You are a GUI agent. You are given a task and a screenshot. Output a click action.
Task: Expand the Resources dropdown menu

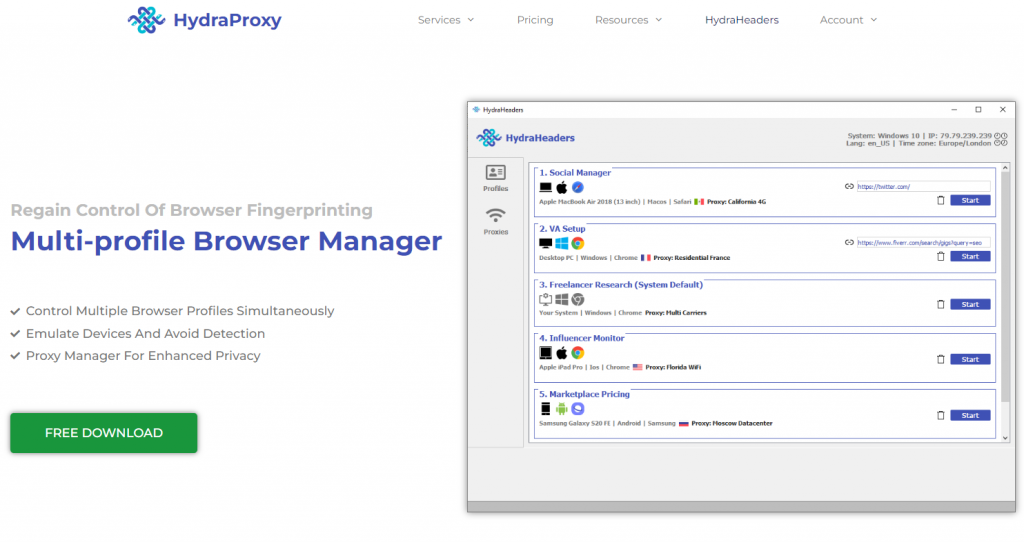click(628, 20)
